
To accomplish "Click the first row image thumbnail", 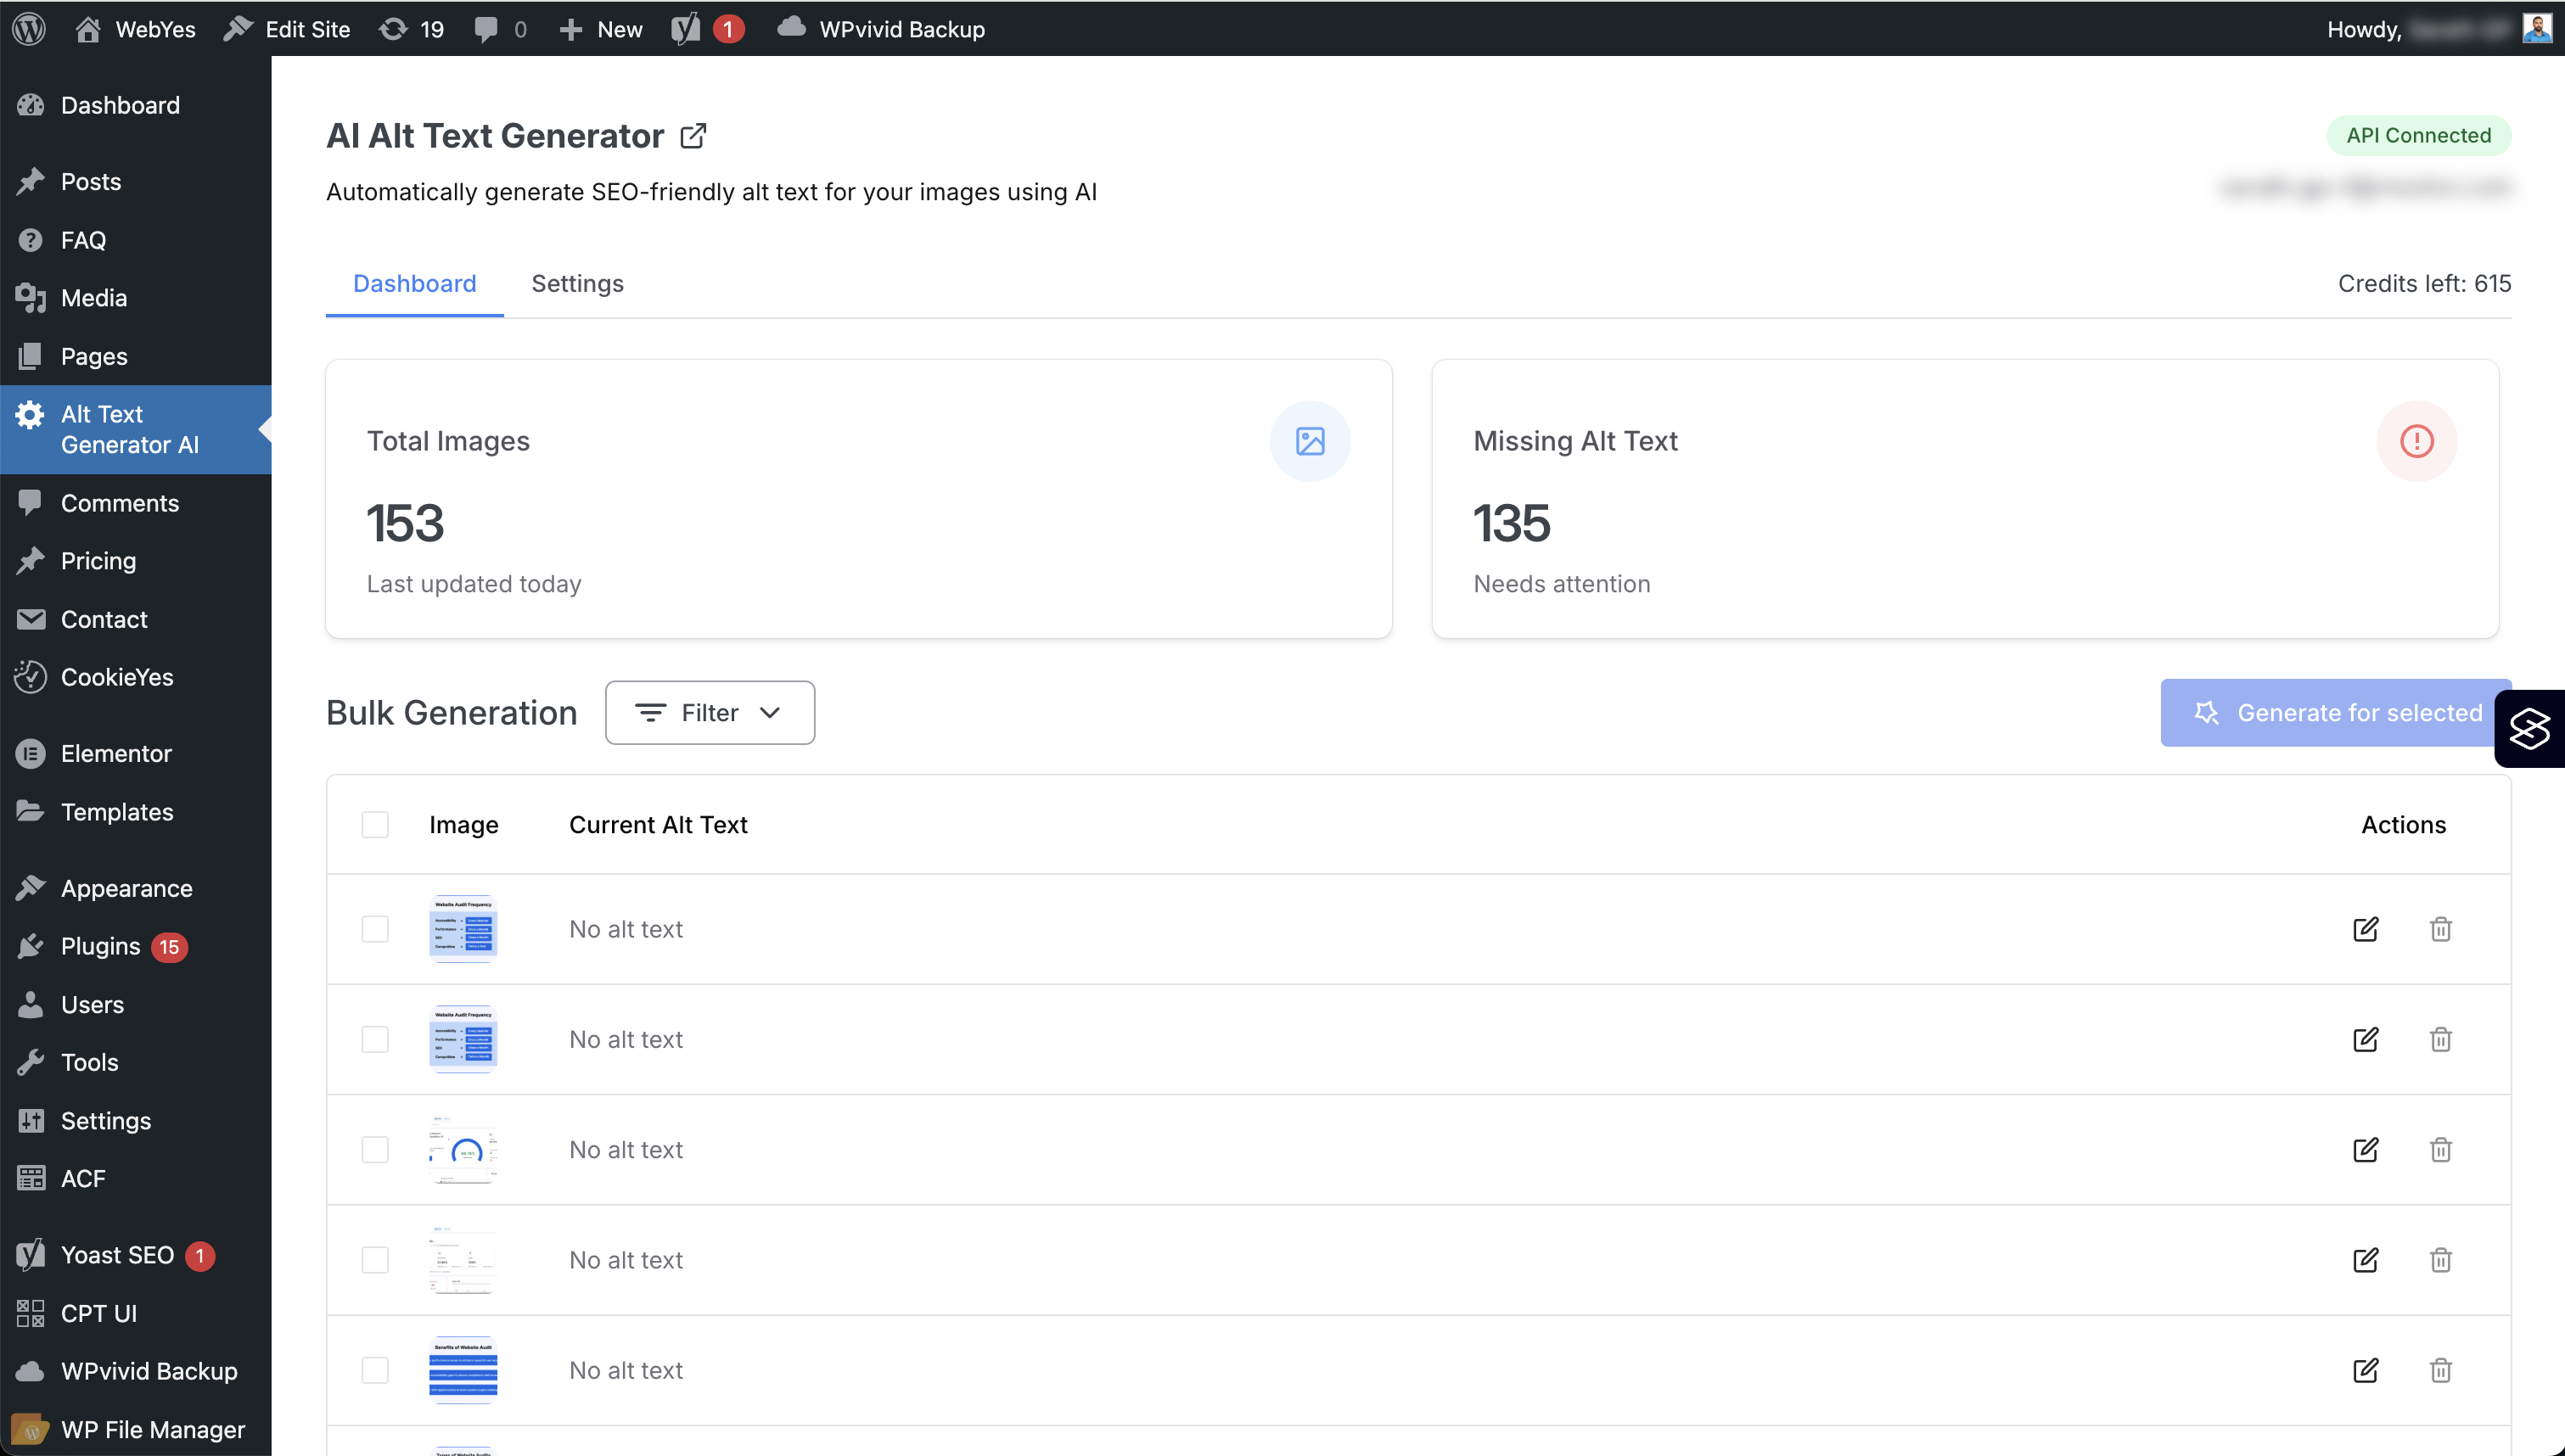I will pyautogui.click(x=463, y=929).
